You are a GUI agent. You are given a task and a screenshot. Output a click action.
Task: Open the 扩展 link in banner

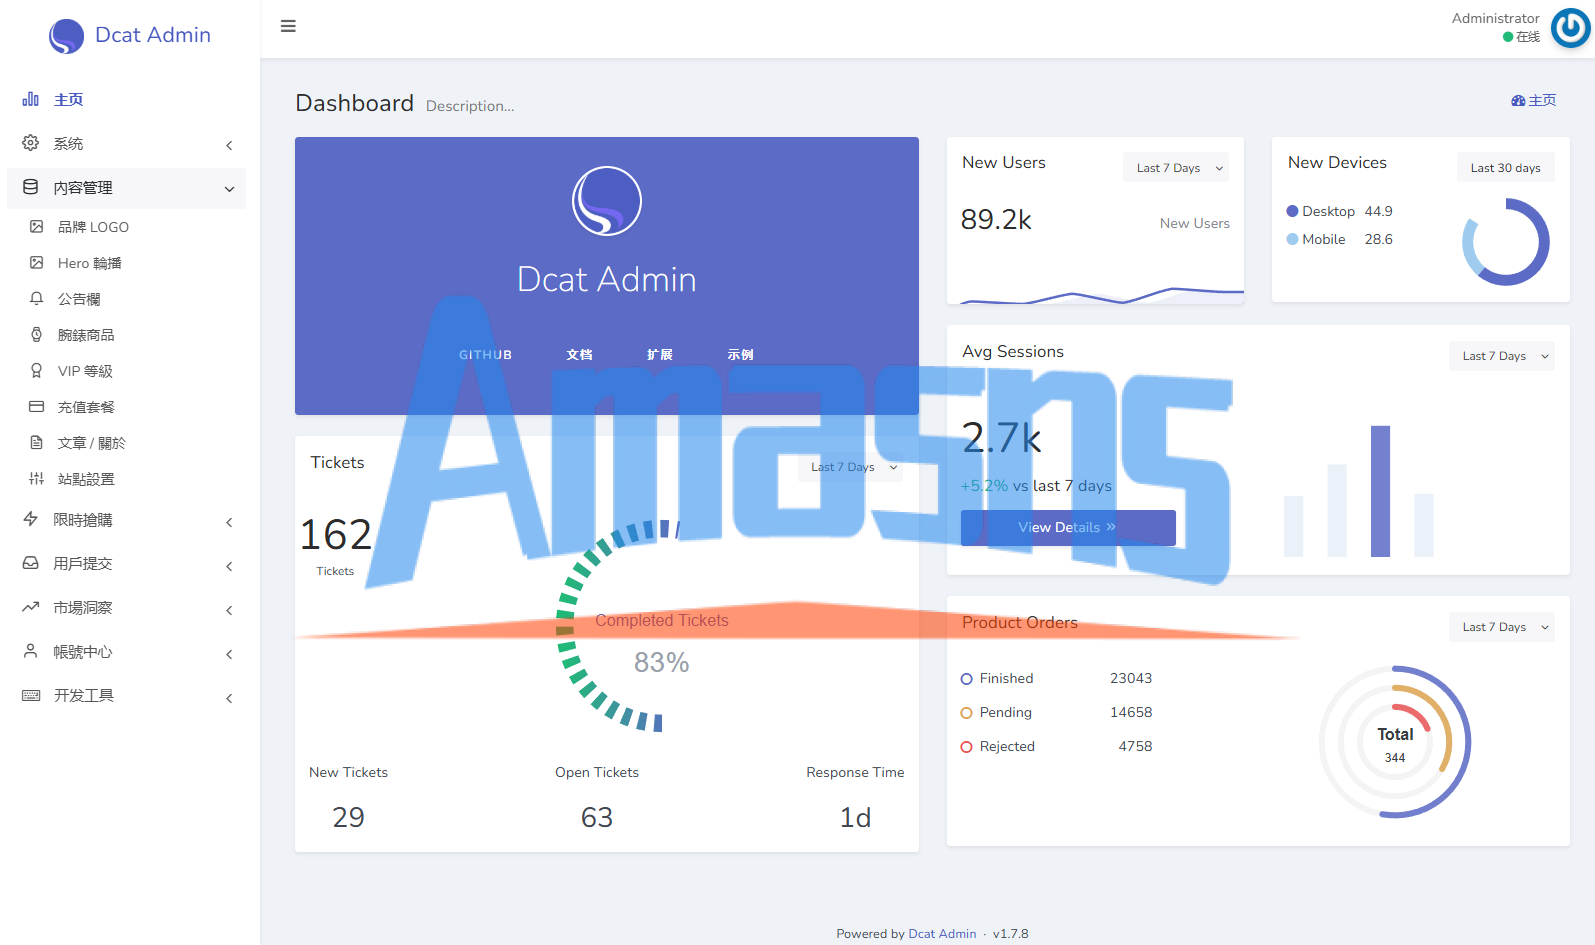tap(660, 355)
